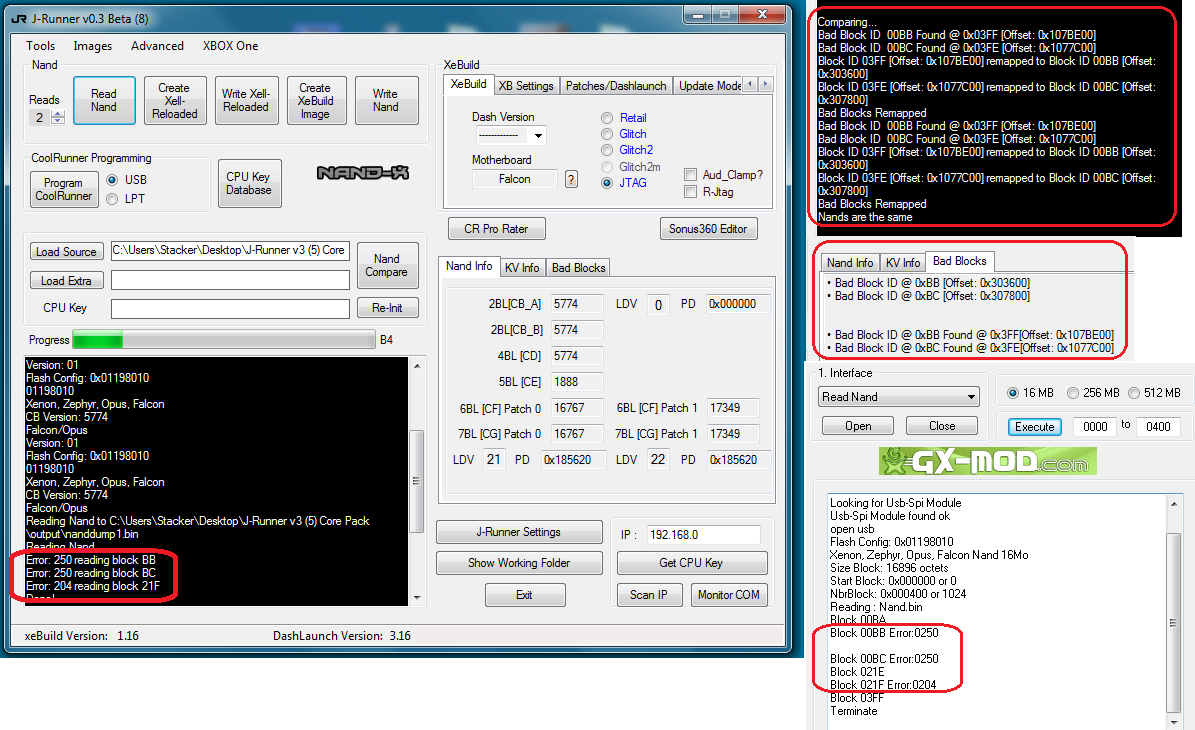This screenshot has height=730, width=1195.
Task: Click the IP address field
Action: pyautogui.click(x=703, y=535)
